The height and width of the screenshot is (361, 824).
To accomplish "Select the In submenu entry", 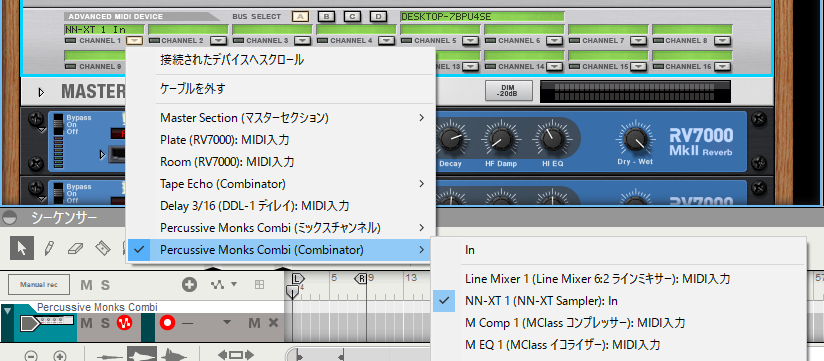I will click(619, 250).
